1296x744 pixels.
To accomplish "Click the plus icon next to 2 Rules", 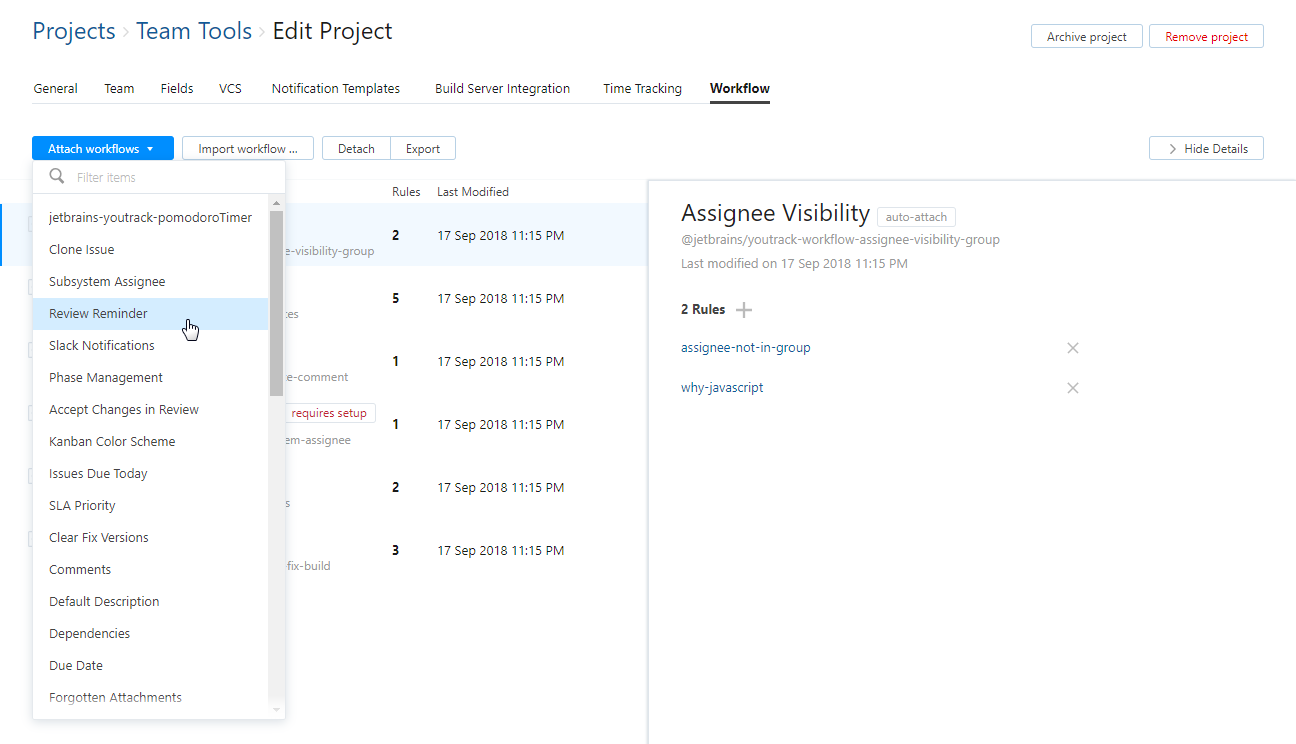I will click(x=744, y=309).
